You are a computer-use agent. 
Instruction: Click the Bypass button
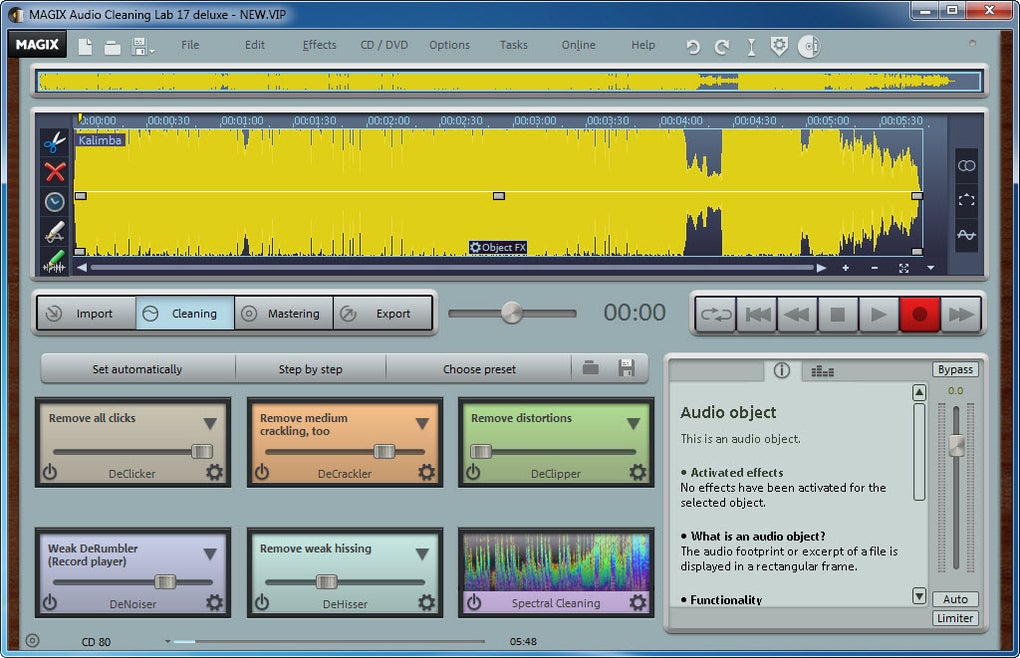[x=955, y=370]
